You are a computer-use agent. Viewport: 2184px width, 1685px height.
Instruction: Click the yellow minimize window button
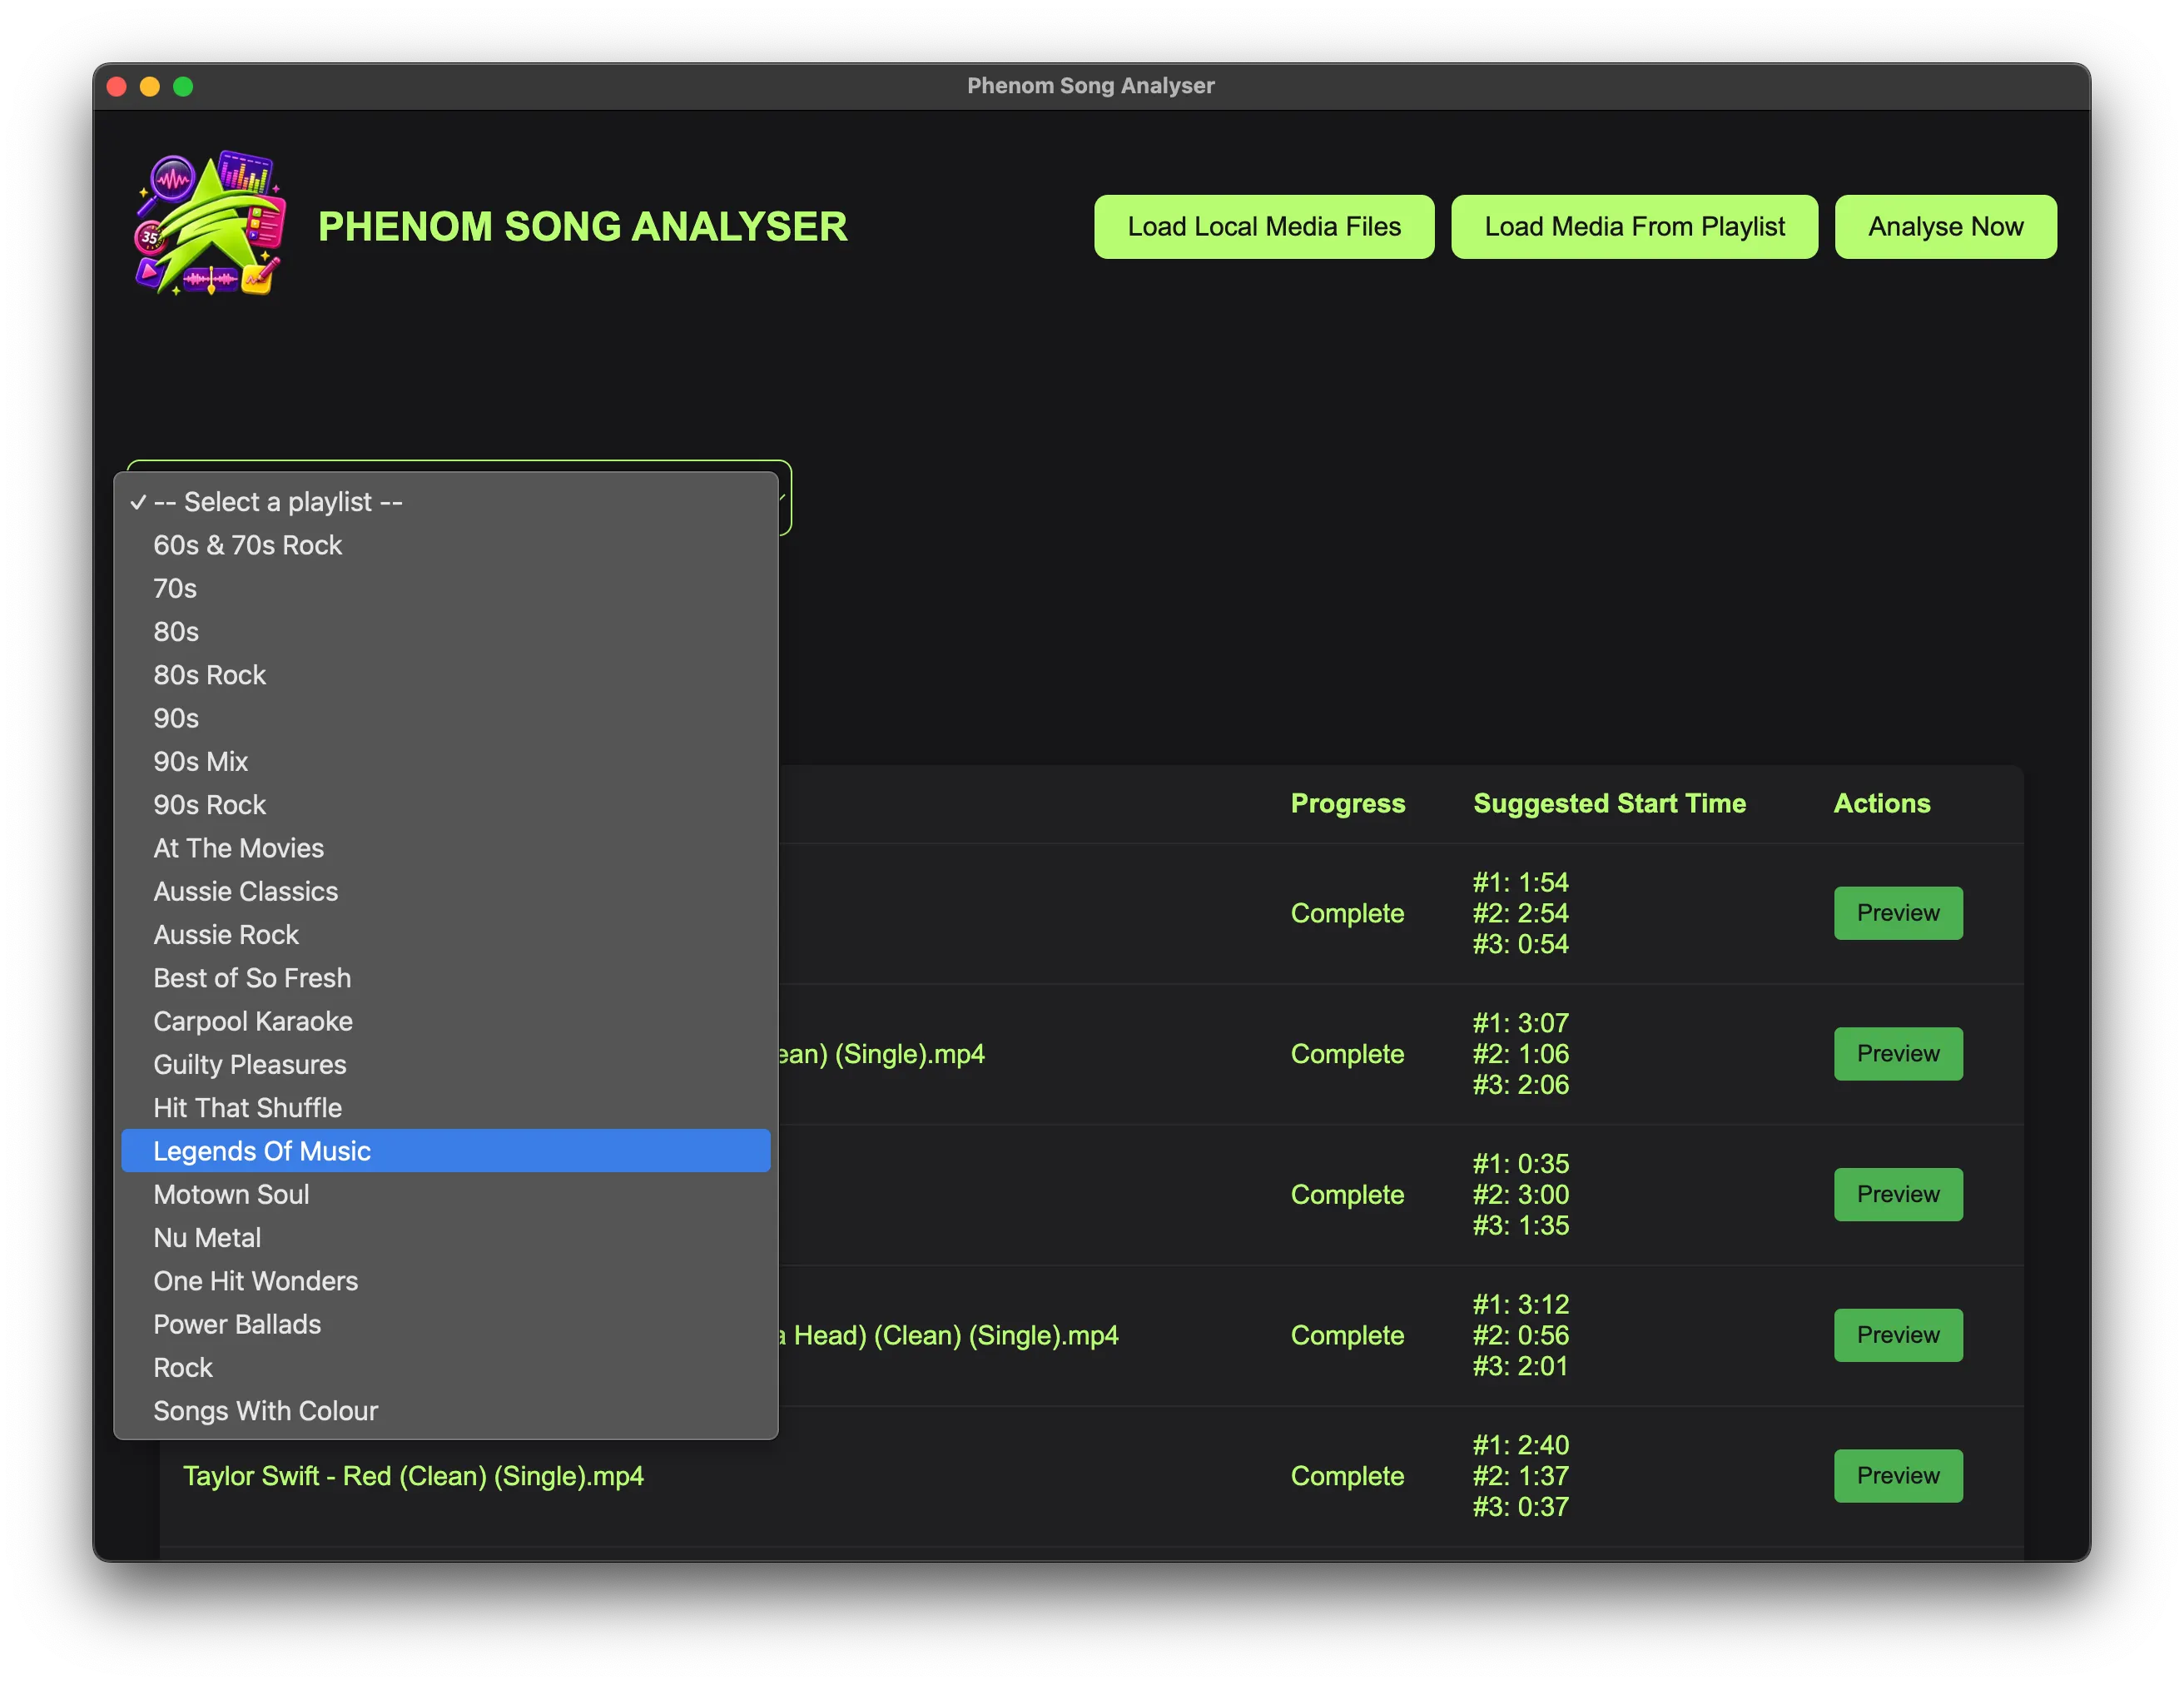[x=150, y=87]
